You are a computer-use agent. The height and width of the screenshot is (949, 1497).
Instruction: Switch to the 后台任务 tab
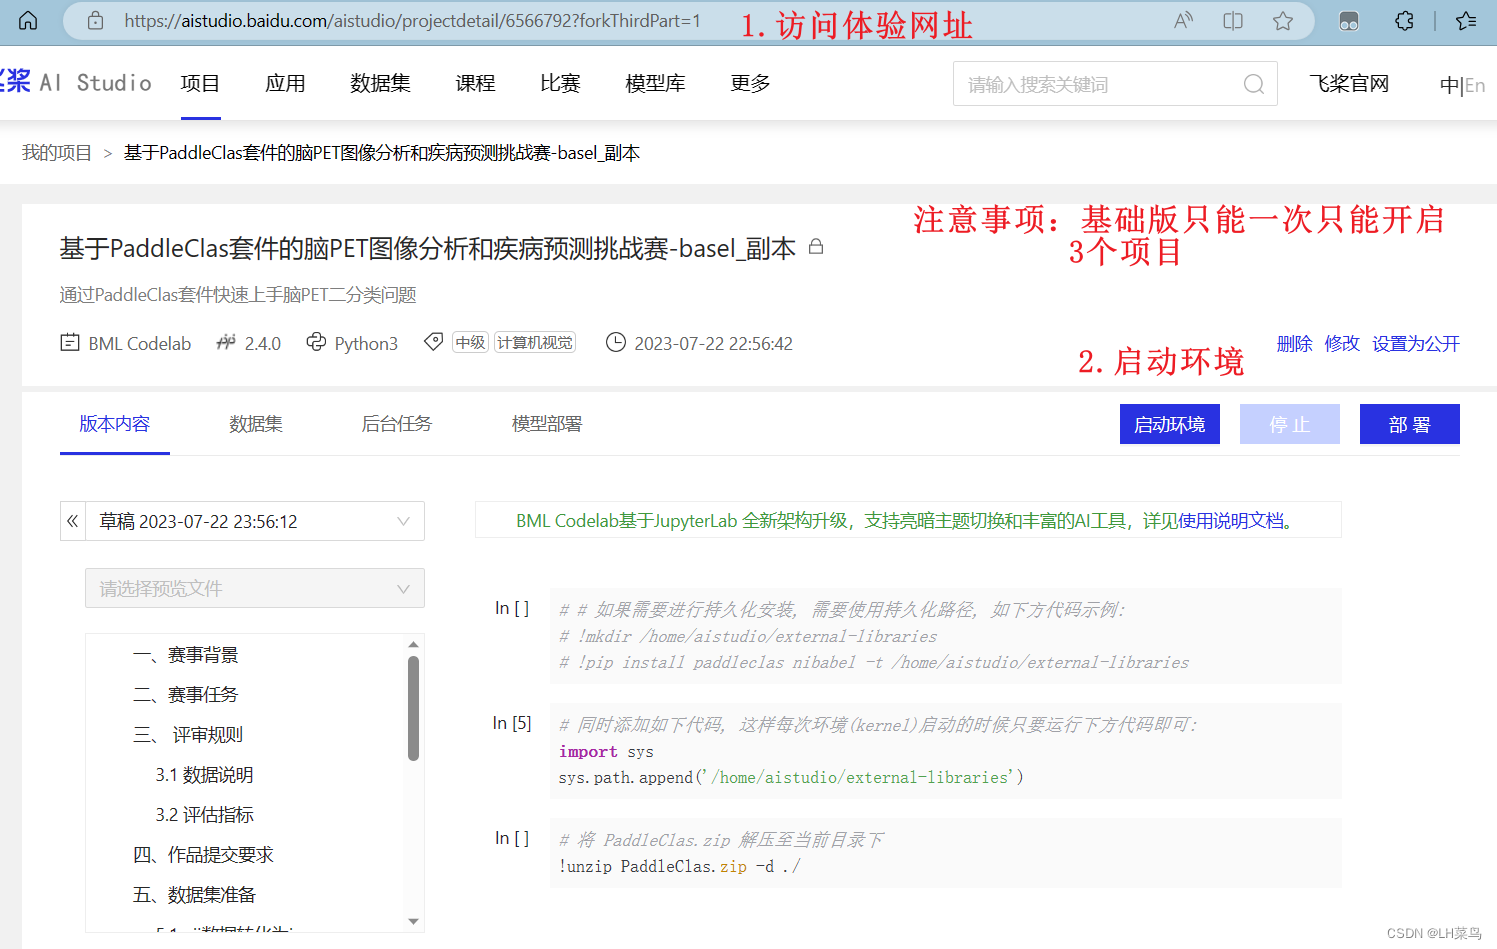[397, 424]
